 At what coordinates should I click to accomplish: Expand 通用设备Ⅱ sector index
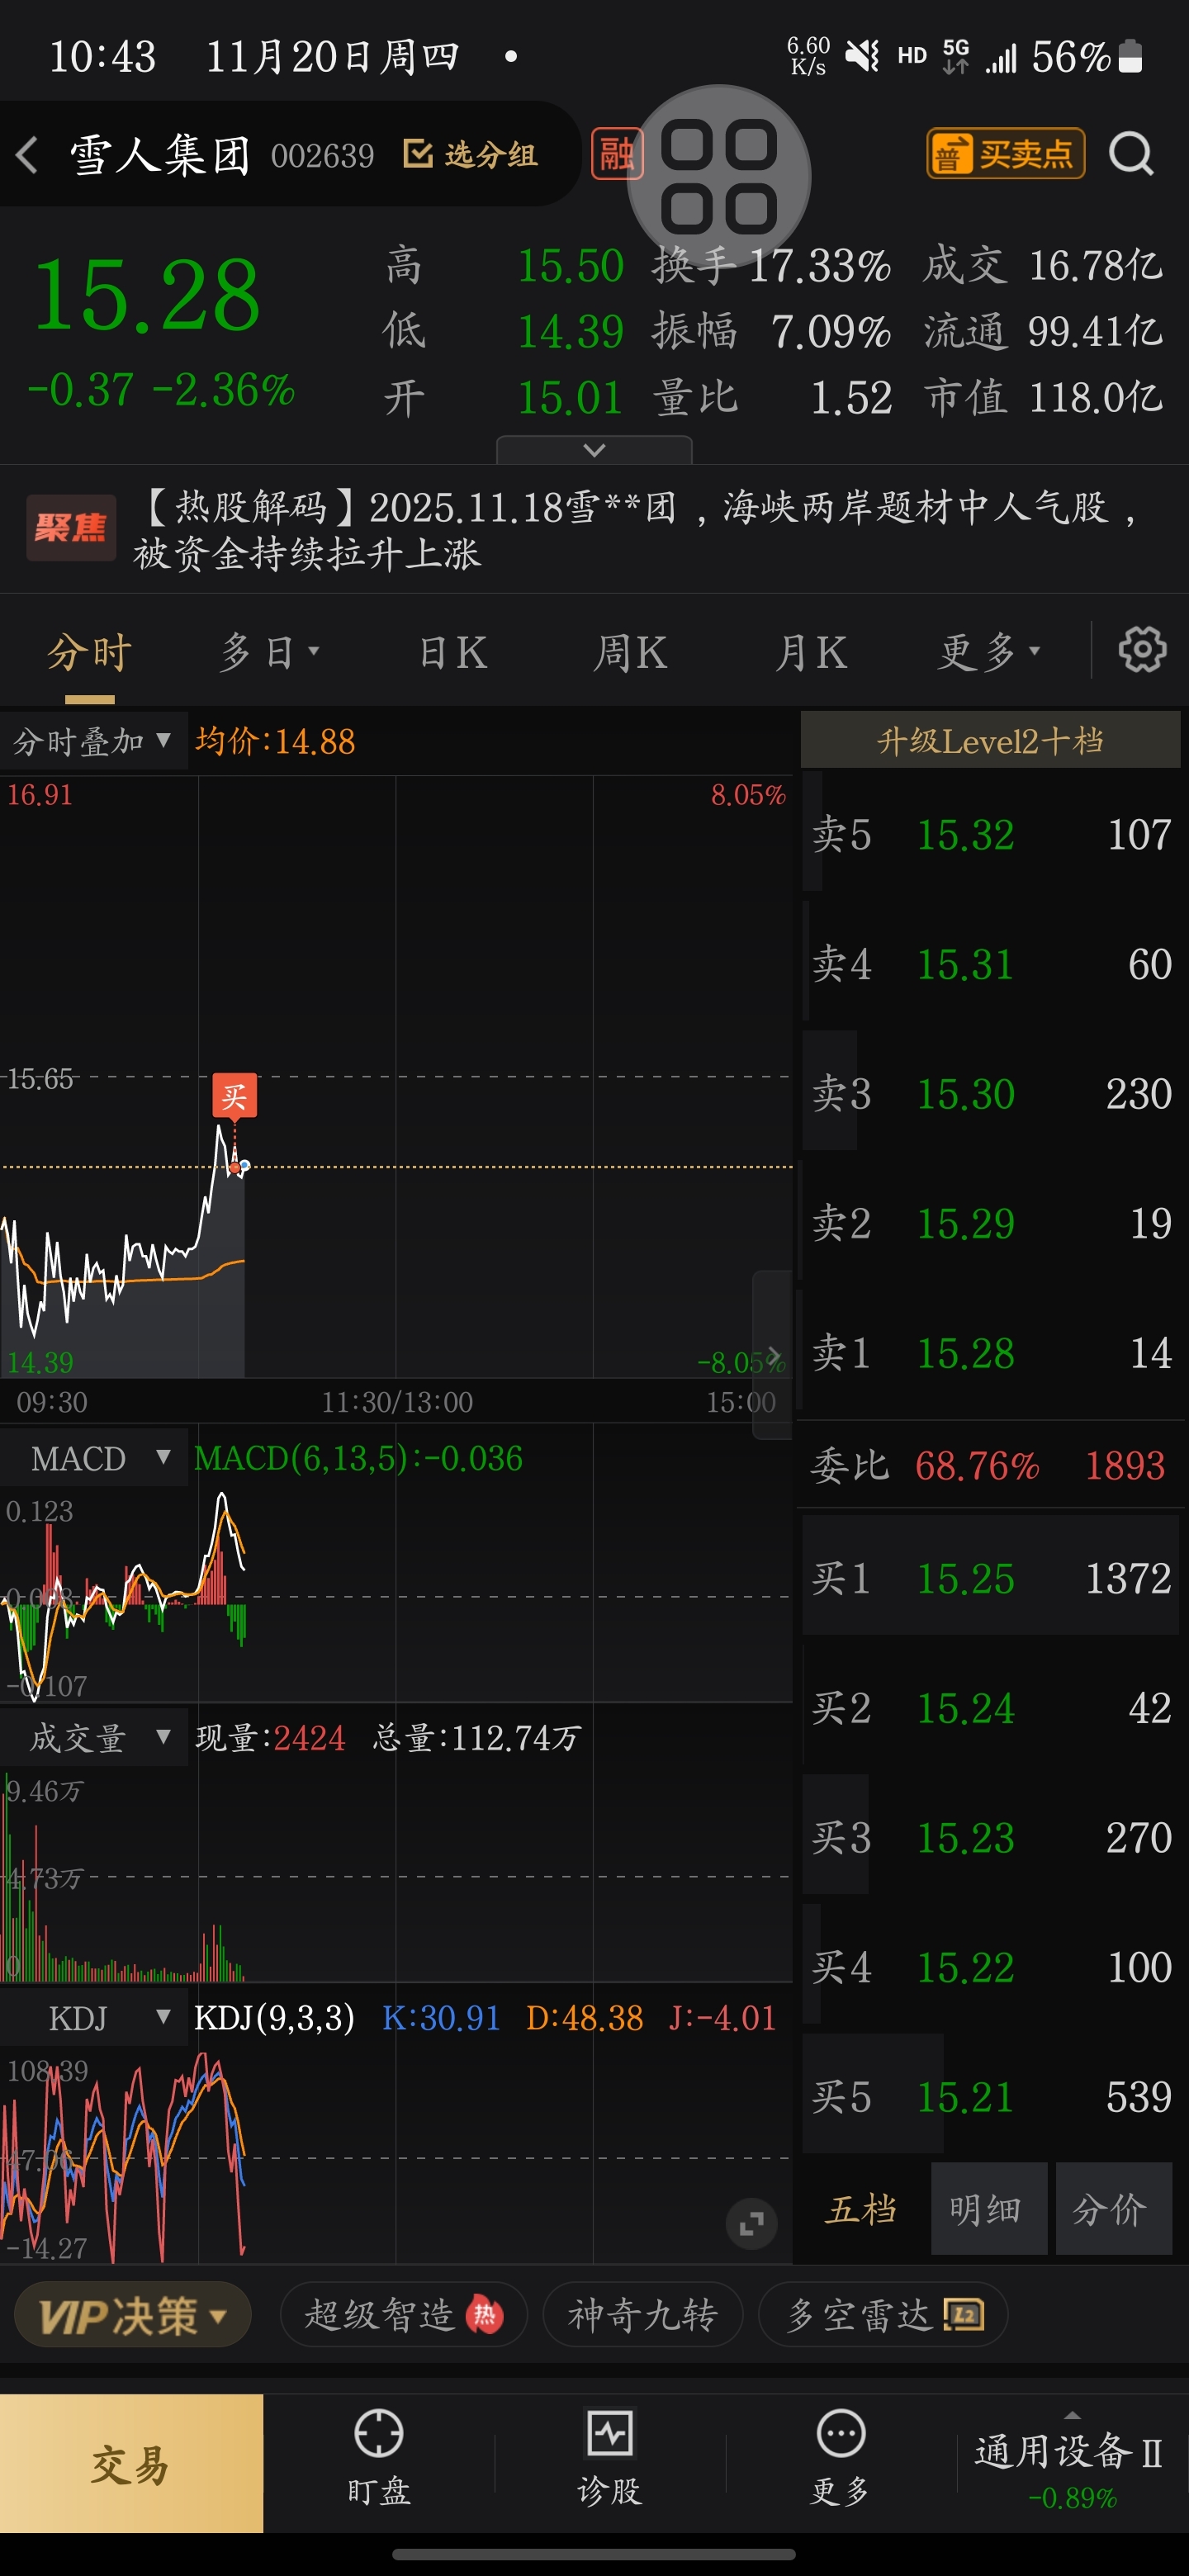pos(1071,2464)
